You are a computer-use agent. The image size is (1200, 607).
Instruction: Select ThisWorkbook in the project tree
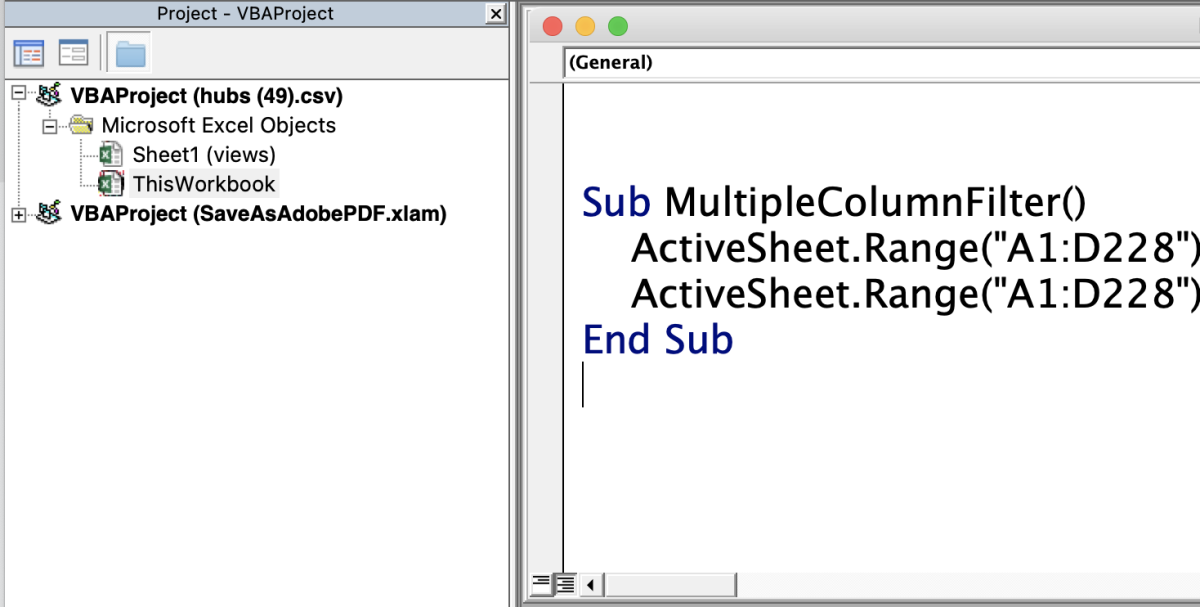pyautogui.click(x=204, y=184)
